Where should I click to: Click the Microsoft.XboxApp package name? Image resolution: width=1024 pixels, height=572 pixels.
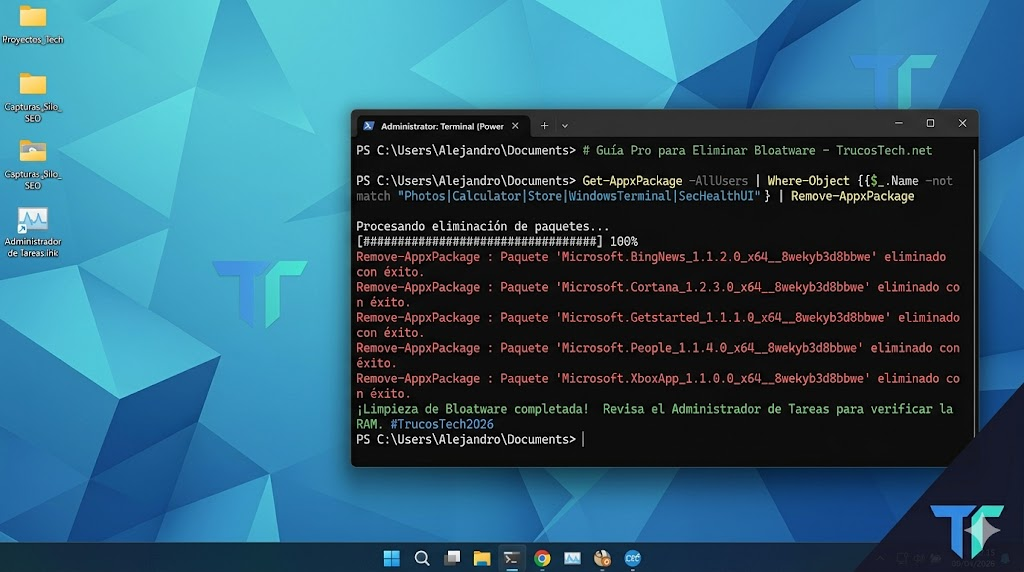tap(712, 379)
